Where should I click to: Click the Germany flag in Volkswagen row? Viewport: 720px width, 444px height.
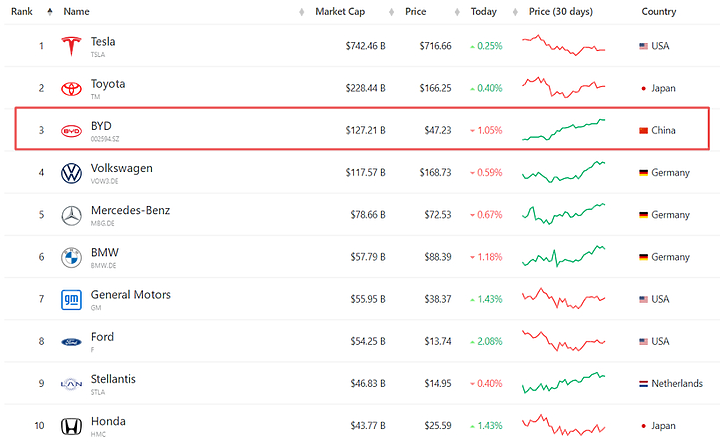click(x=643, y=173)
